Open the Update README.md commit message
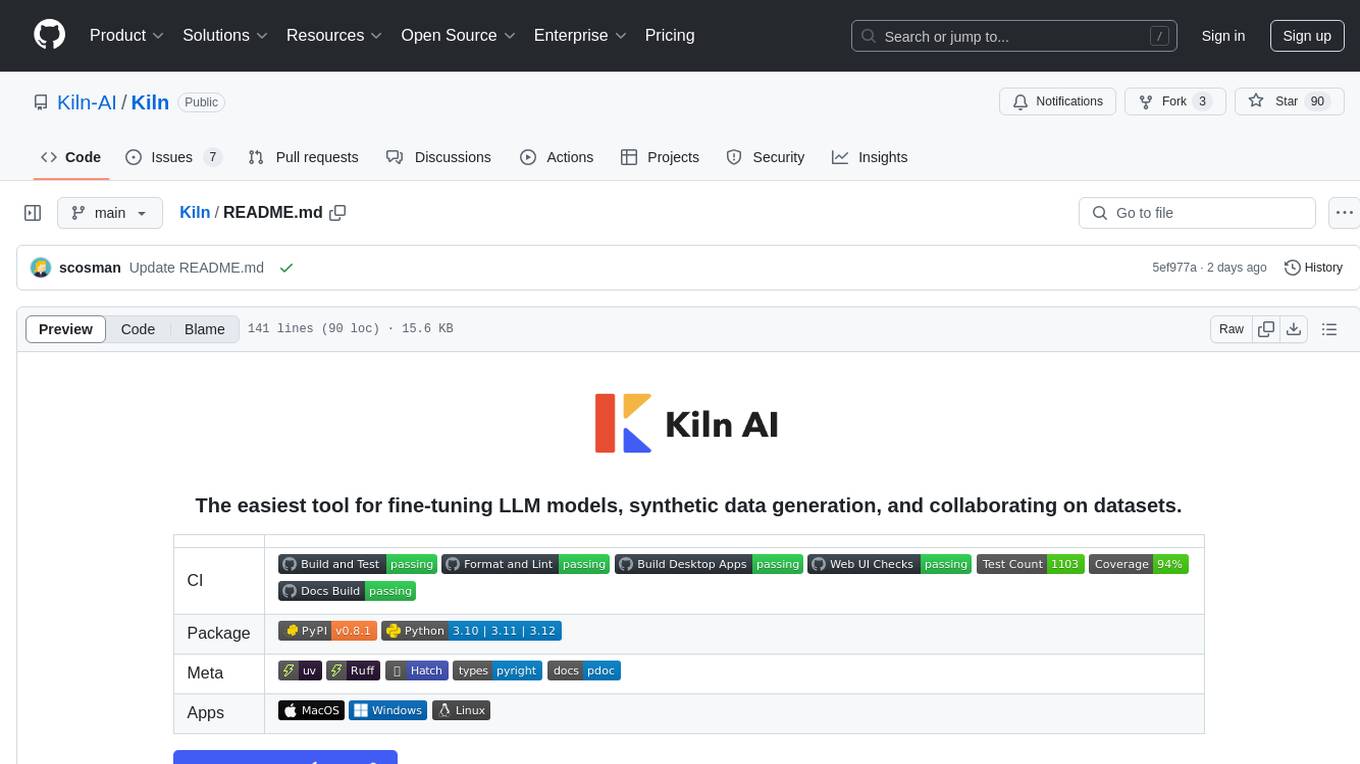This screenshot has height=764, width=1360. (x=196, y=268)
